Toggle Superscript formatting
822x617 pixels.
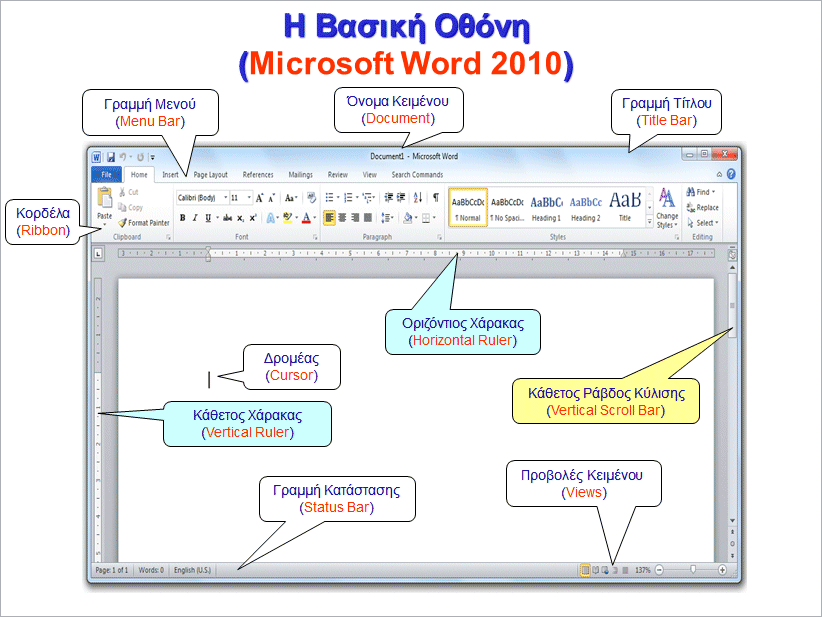[x=253, y=218]
